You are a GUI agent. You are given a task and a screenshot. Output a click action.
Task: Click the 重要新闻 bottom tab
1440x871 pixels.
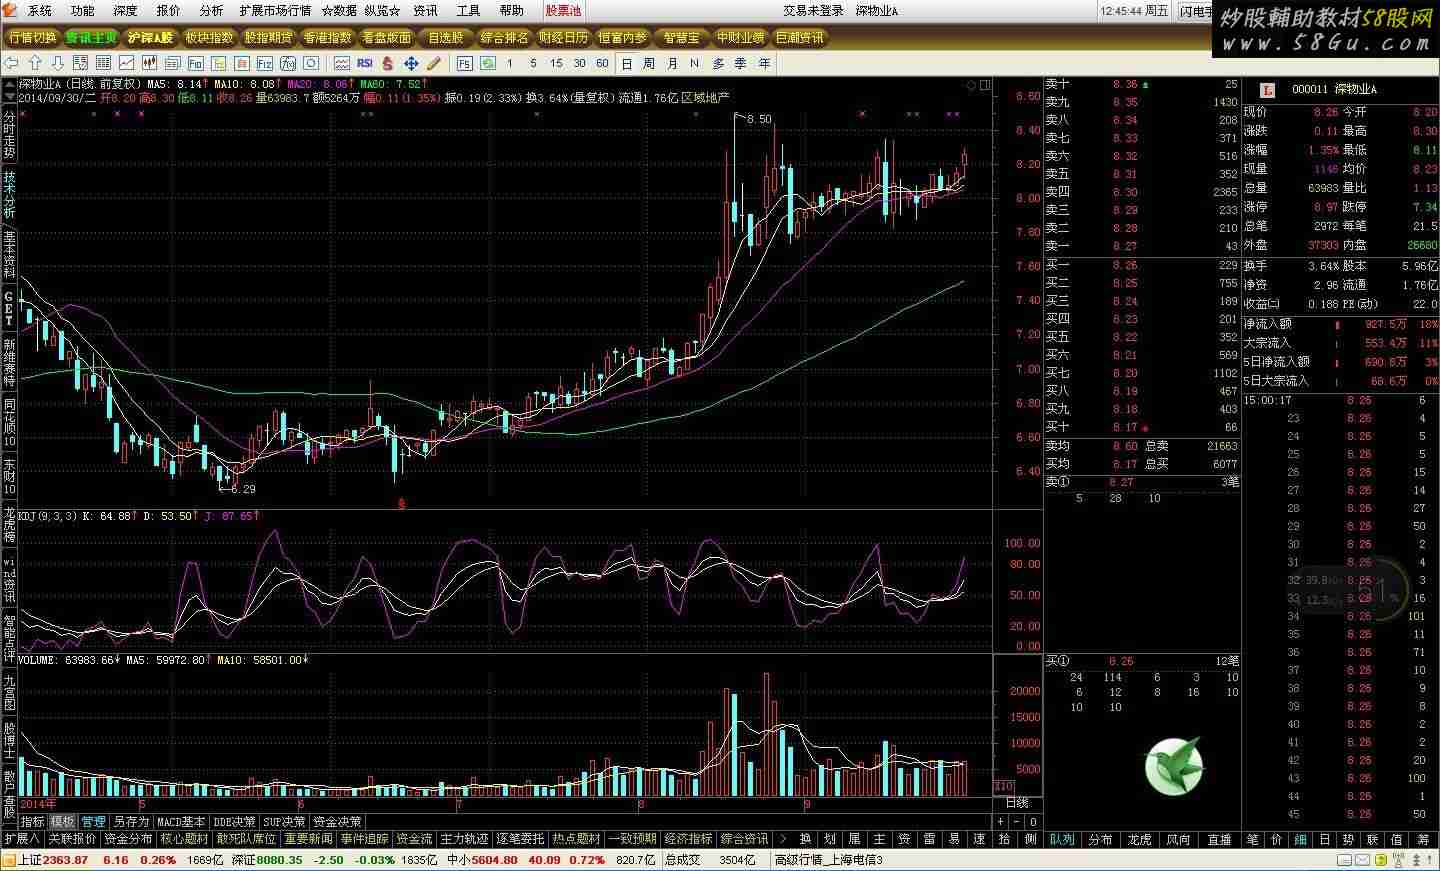pyautogui.click(x=309, y=839)
